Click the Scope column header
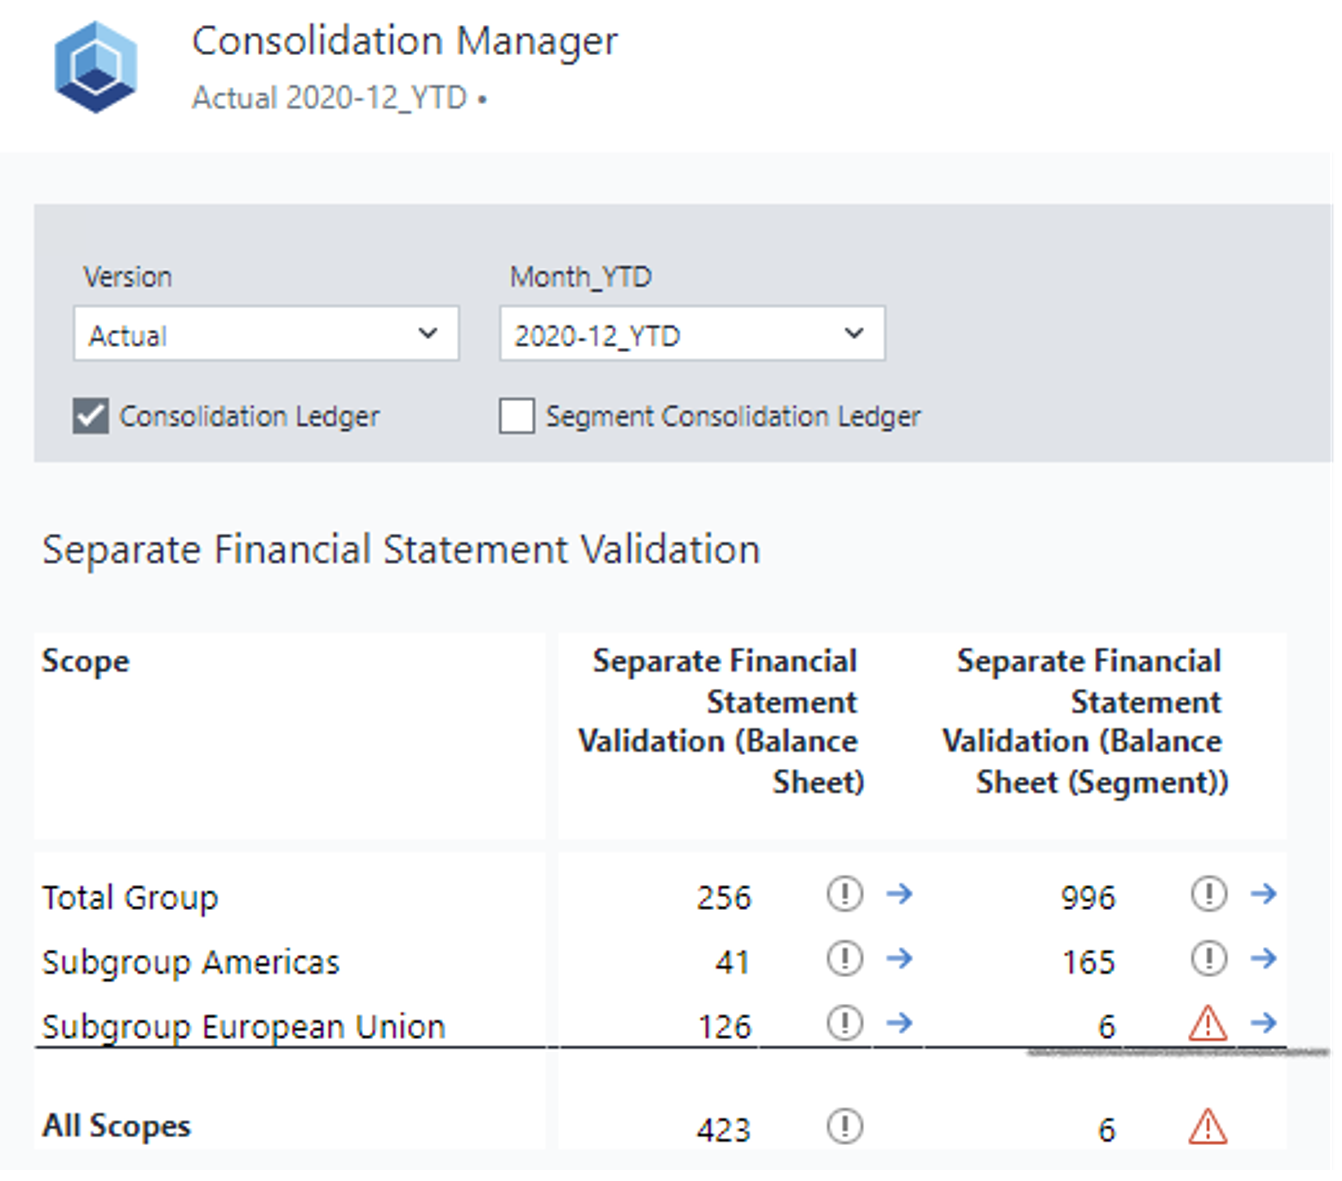 tap(85, 661)
